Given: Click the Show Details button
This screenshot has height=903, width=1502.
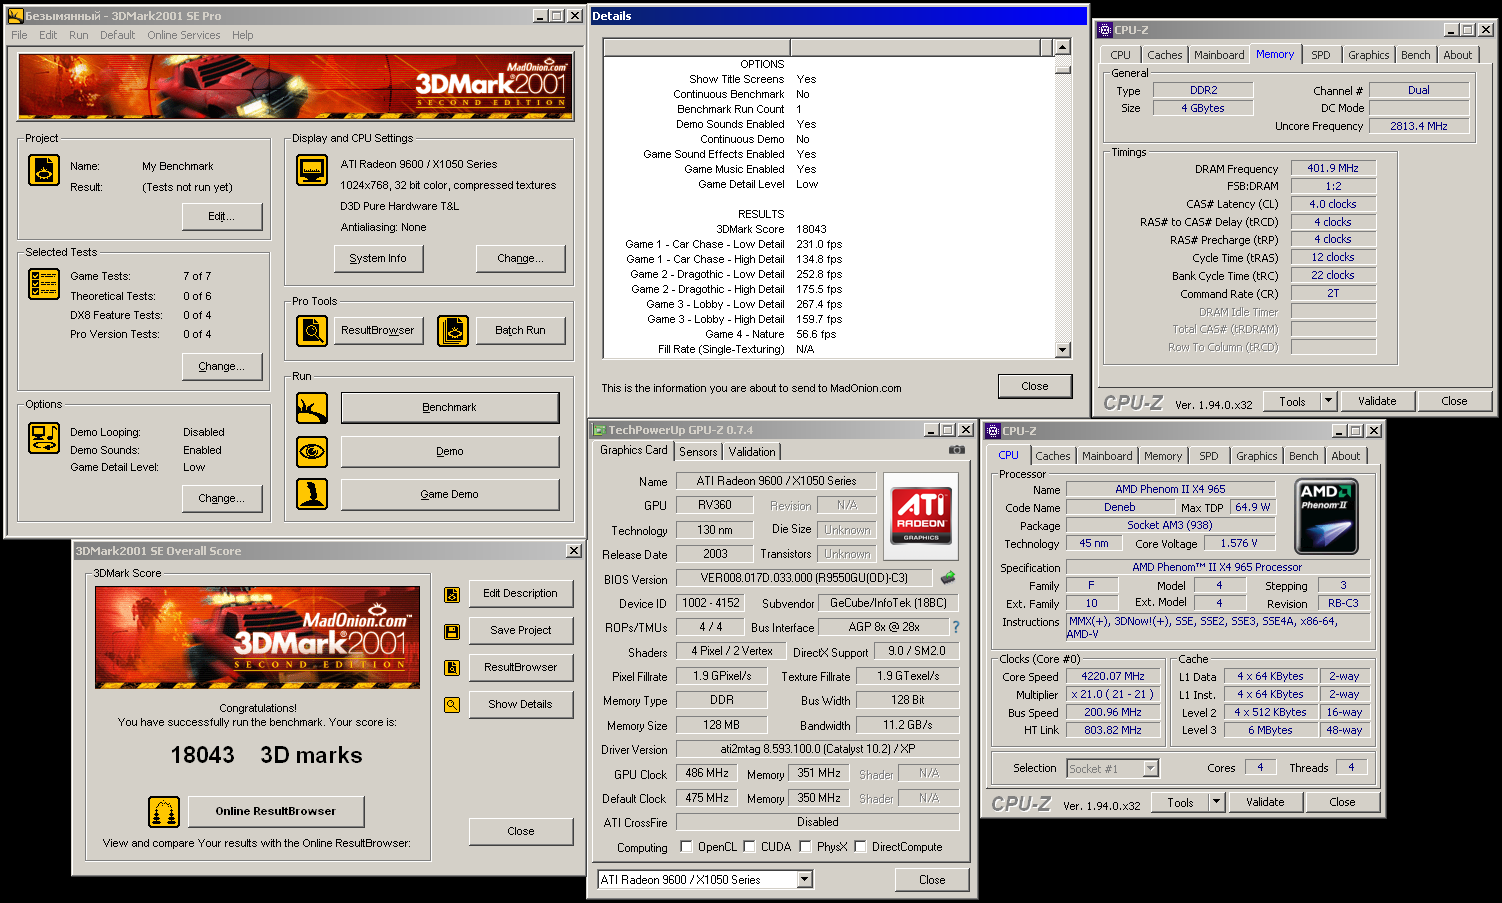Looking at the screenshot, I should [x=521, y=704].
